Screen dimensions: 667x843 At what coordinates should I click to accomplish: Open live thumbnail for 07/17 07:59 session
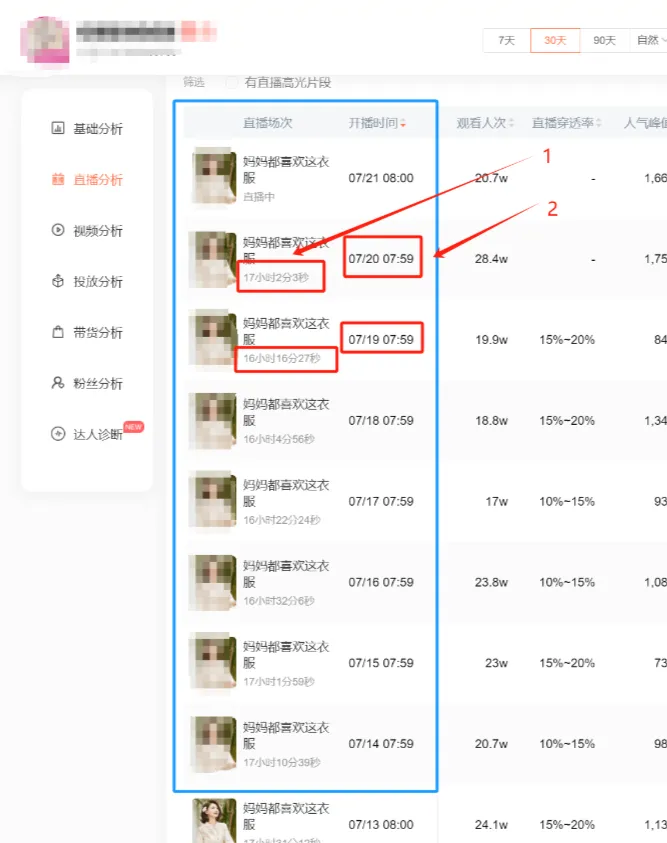tap(214, 499)
